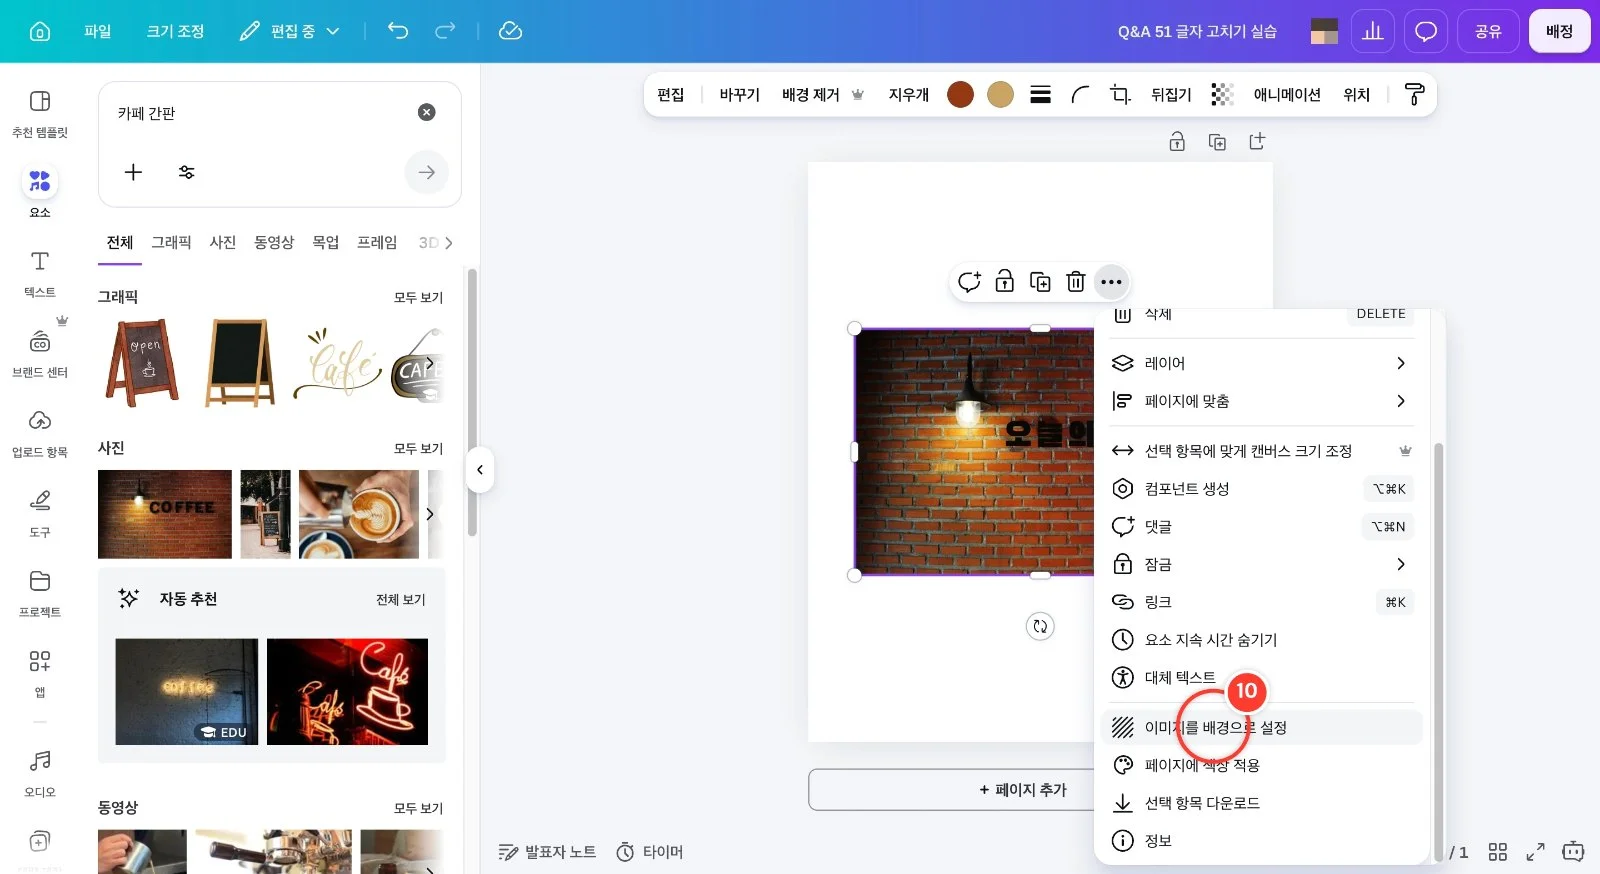Open the analytics chart icon
The width and height of the screenshot is (1600, 874).
tap(1373, 31)
